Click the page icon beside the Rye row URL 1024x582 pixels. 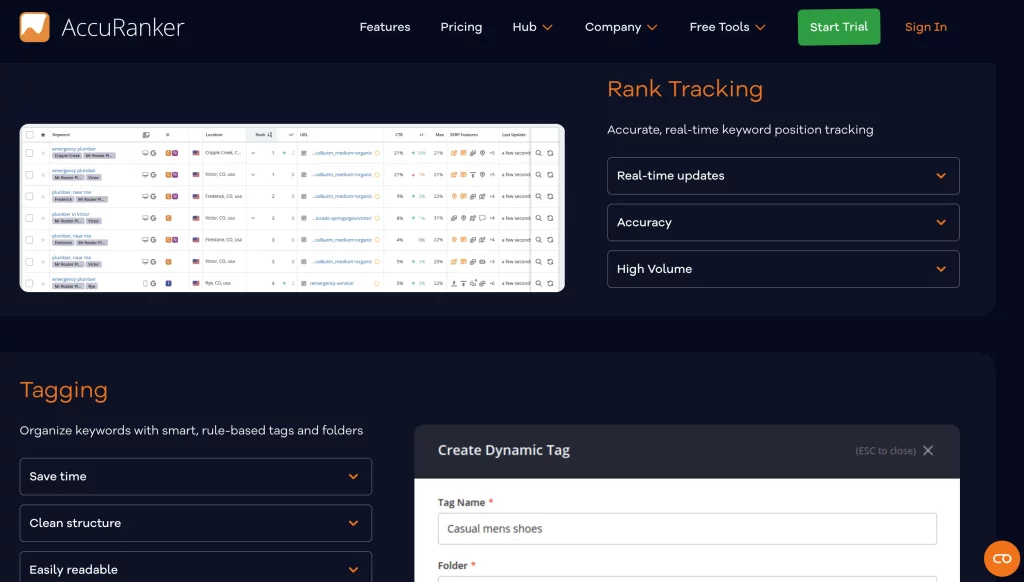point(304,283)
